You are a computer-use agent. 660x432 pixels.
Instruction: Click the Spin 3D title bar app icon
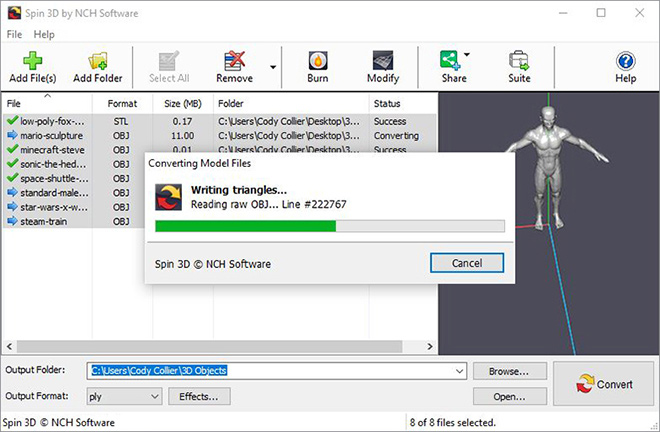pos(14,13)
